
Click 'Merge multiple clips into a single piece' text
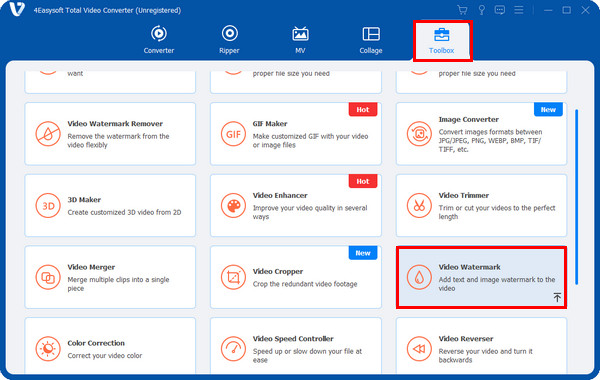118,284
